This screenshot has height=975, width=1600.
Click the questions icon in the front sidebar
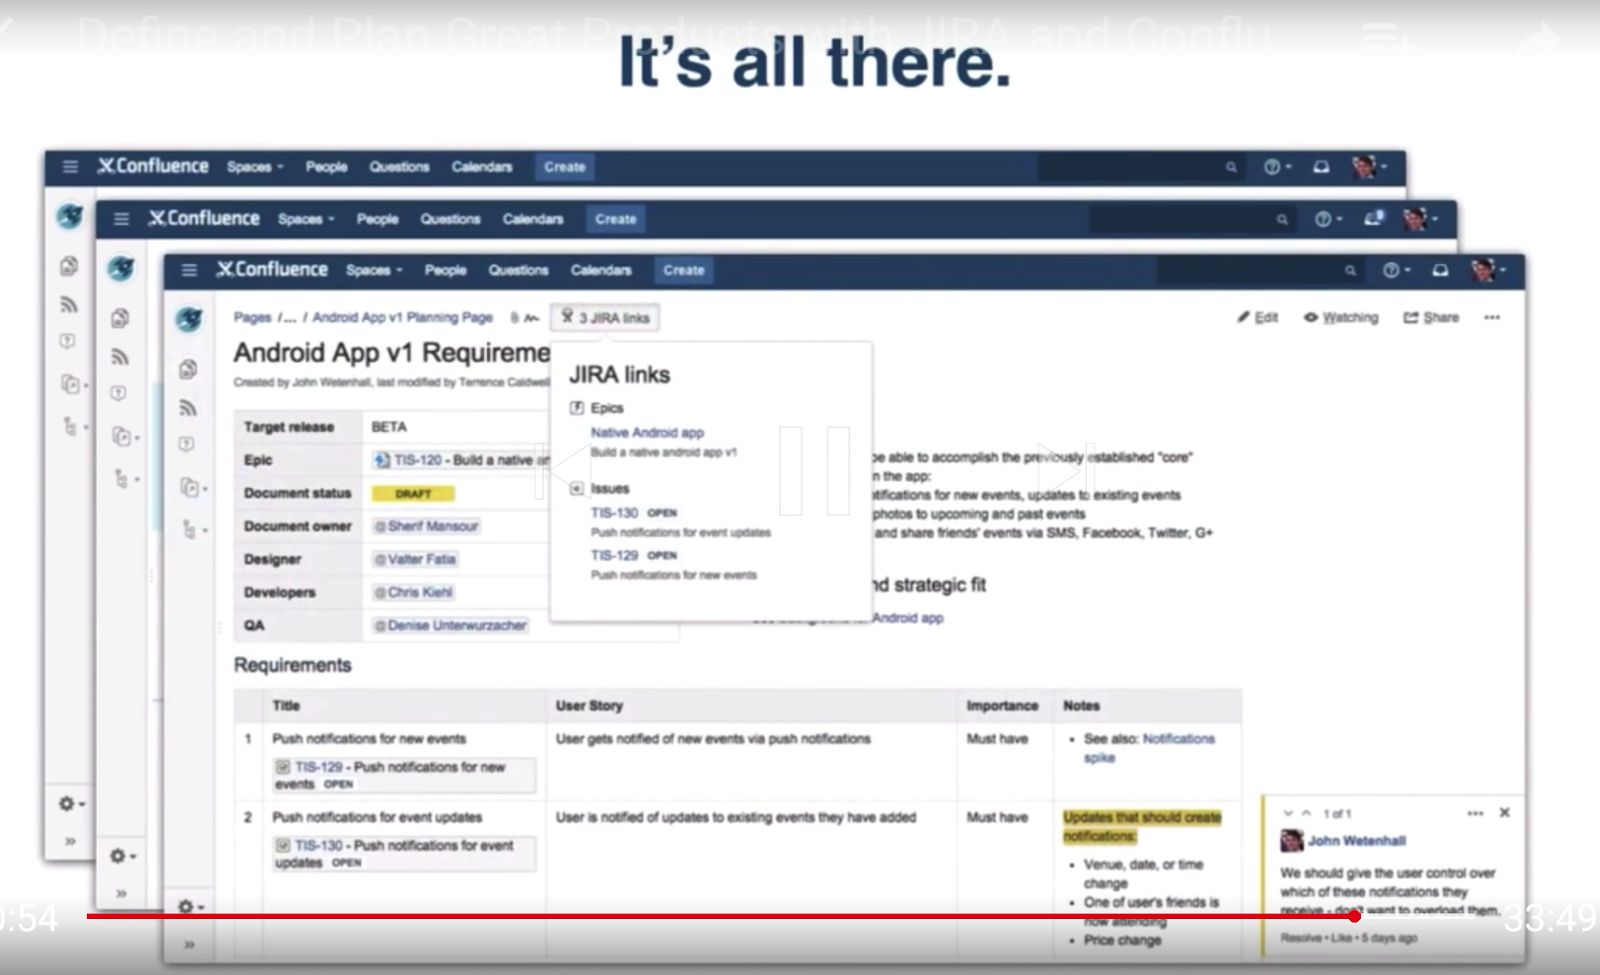[x=187, y=444]
